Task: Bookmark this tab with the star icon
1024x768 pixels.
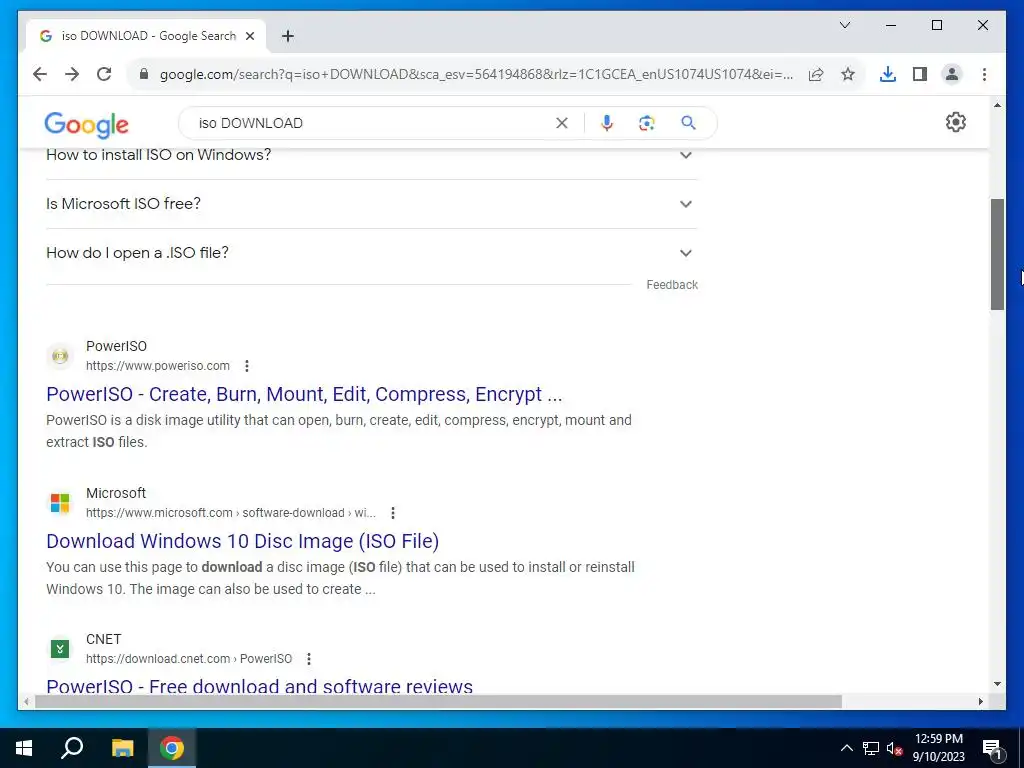Action: (x=848, y=74)
